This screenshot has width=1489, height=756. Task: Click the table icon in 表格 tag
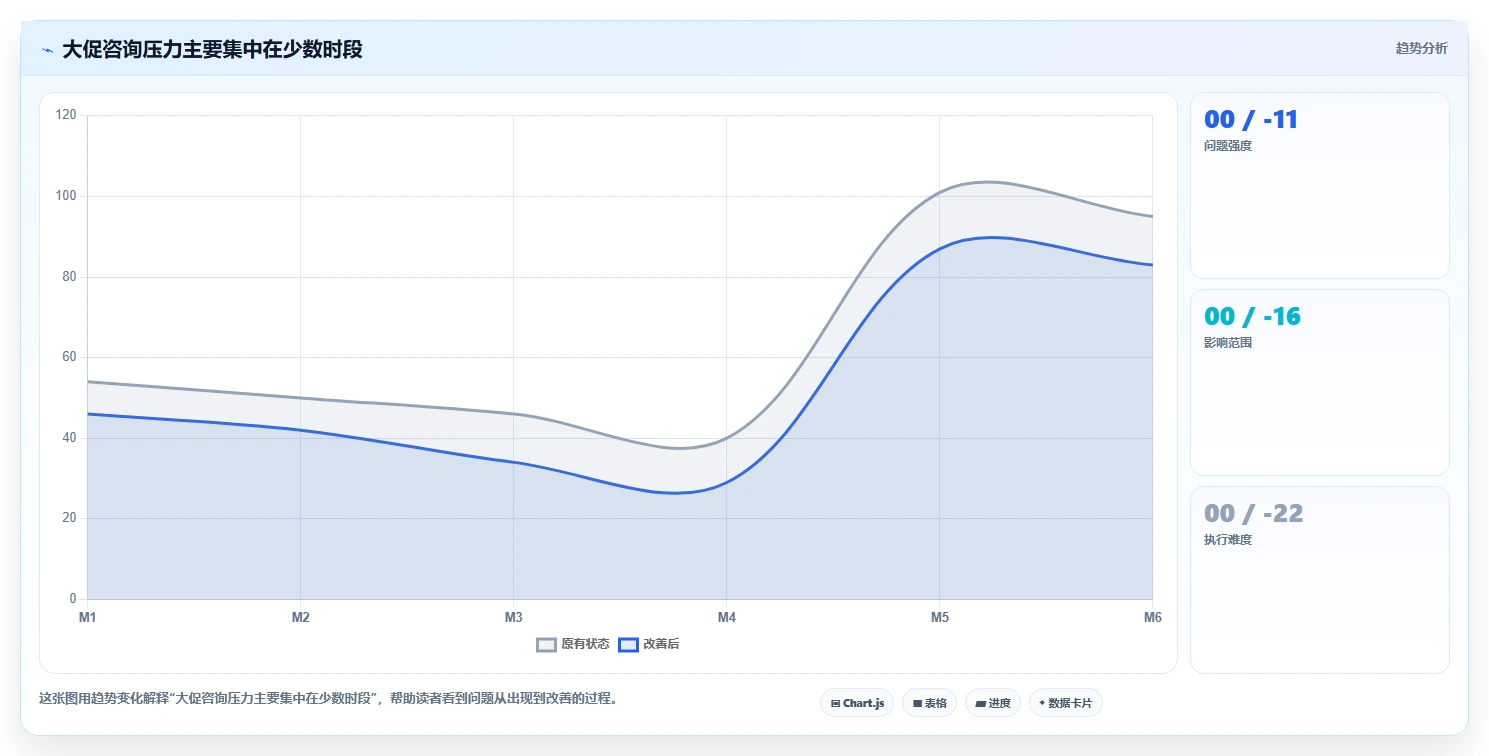917,704
